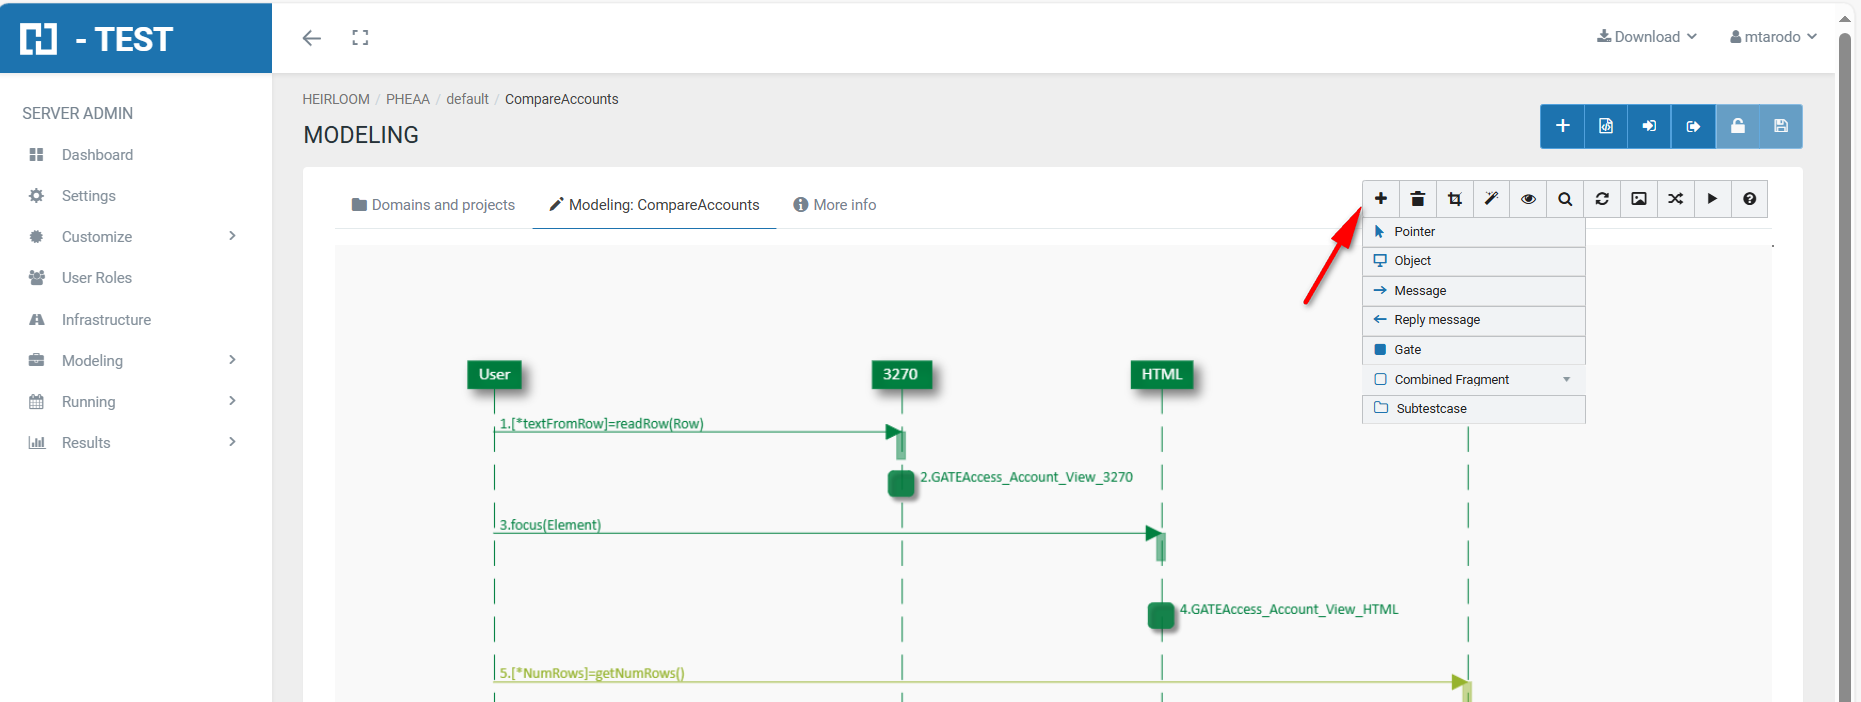The height and width of the screenshot is (702, 1861).
Task: Click the refresh diagram icon
Action: click(1602, 199)
